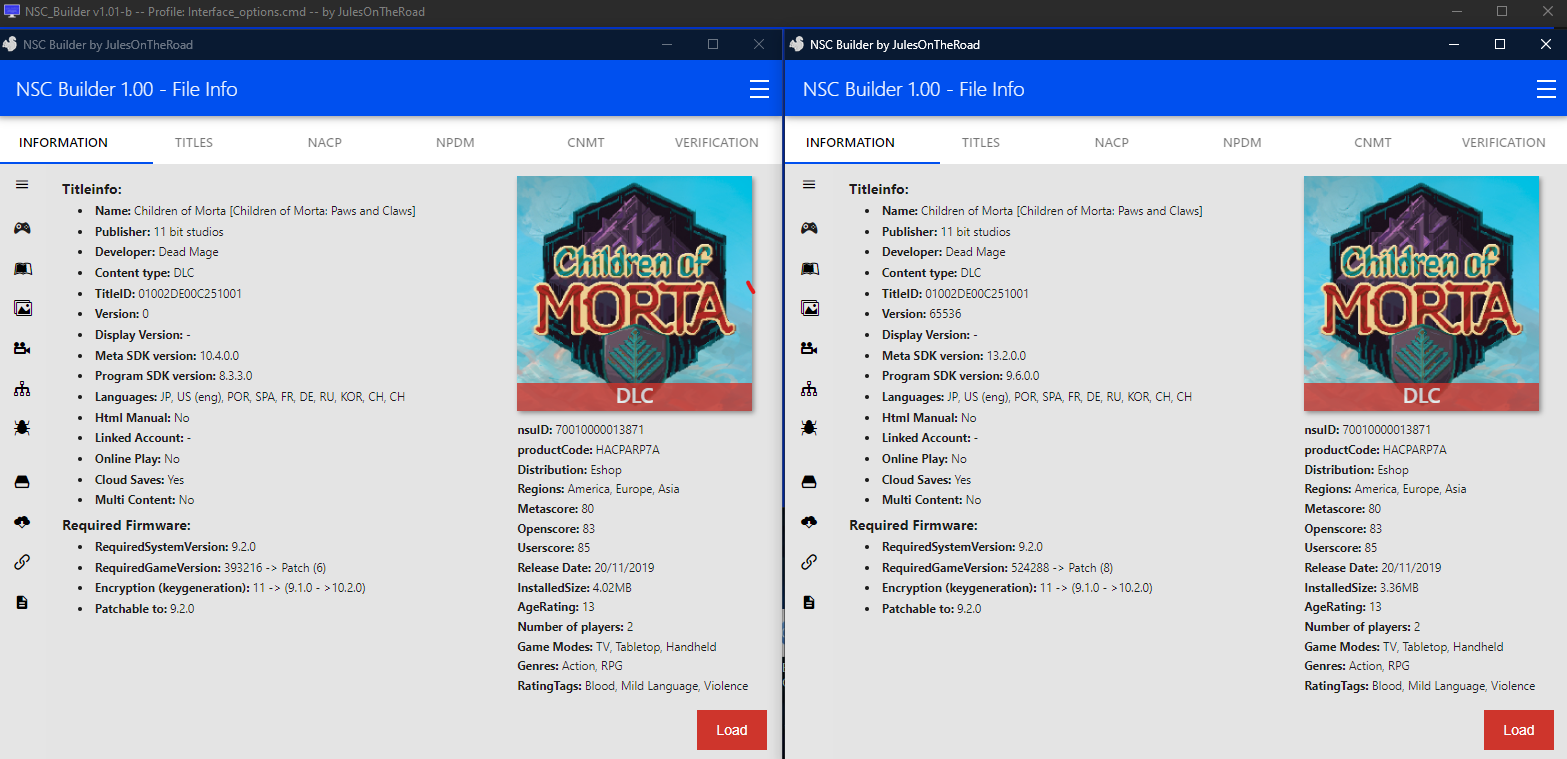Click cloud download icon in left window sidebar
1567x759 pixels.
click(22, 522)
